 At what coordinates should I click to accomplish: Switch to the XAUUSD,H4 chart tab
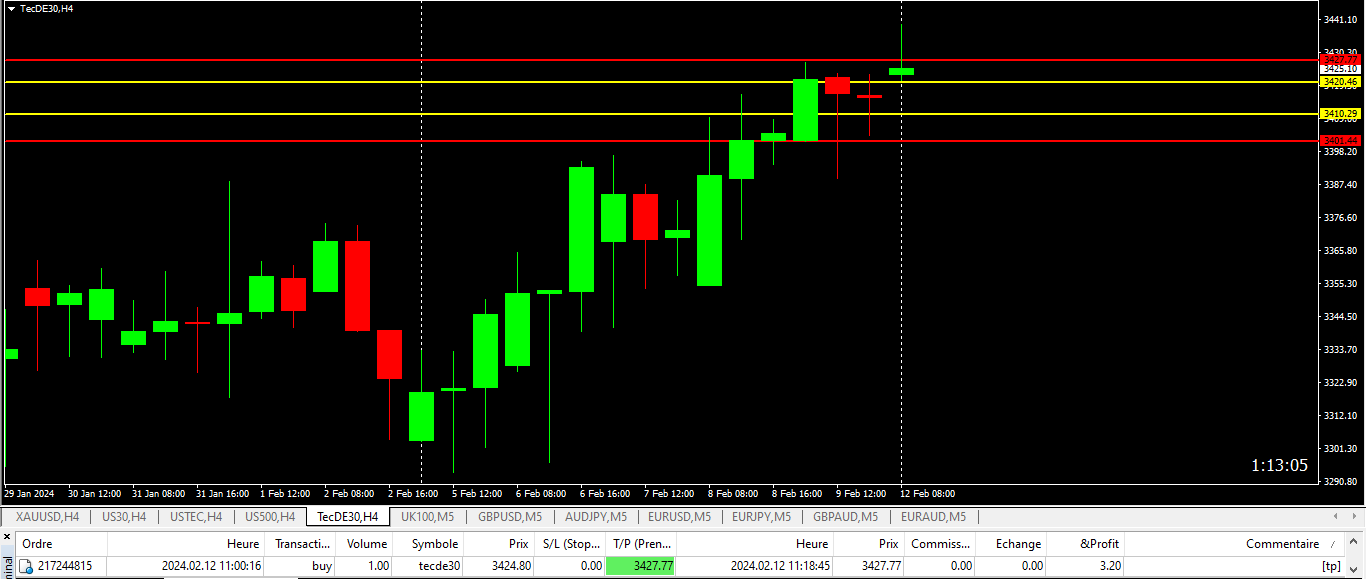[47, 517]
